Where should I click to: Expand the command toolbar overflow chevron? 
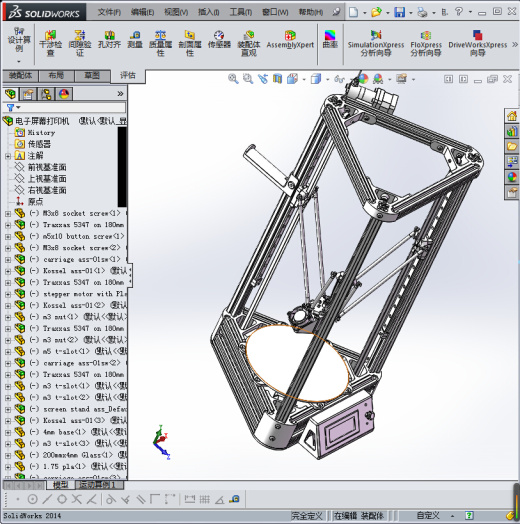(x=515, y=44)
